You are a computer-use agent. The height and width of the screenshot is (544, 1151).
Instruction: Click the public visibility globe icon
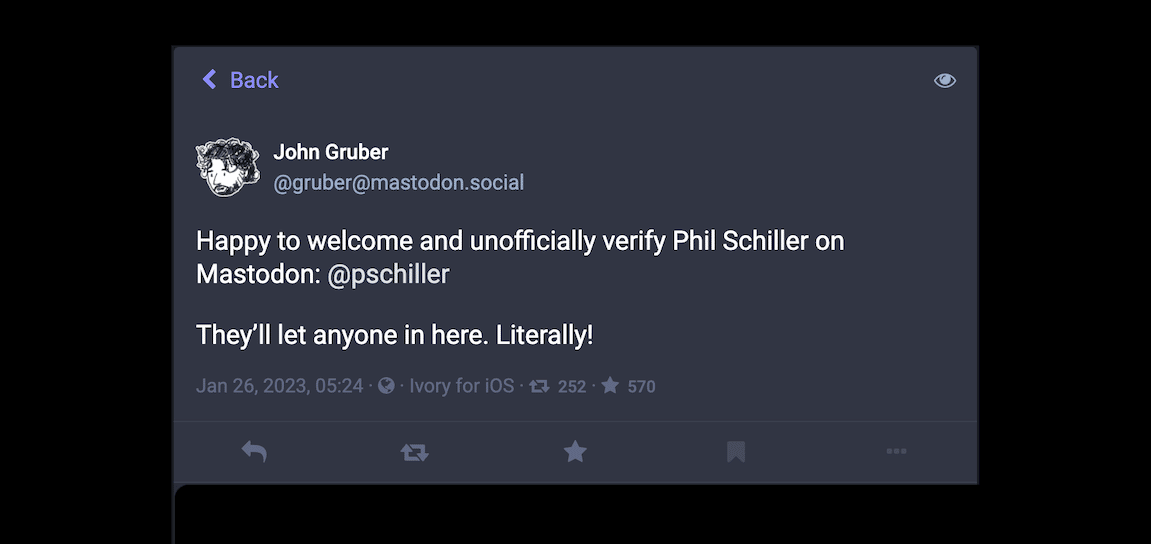tap(386, 386)
